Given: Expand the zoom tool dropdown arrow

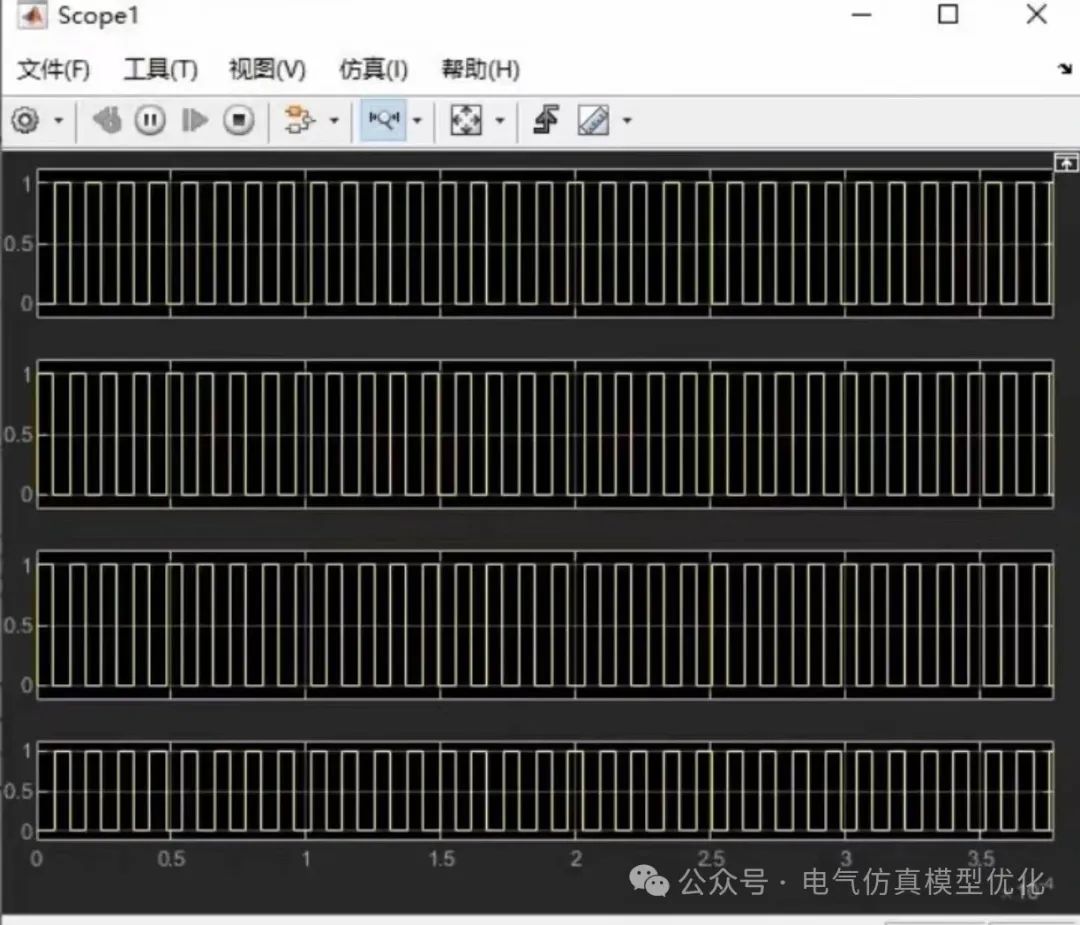Looking at the screenshot, I should pos(417,121).
